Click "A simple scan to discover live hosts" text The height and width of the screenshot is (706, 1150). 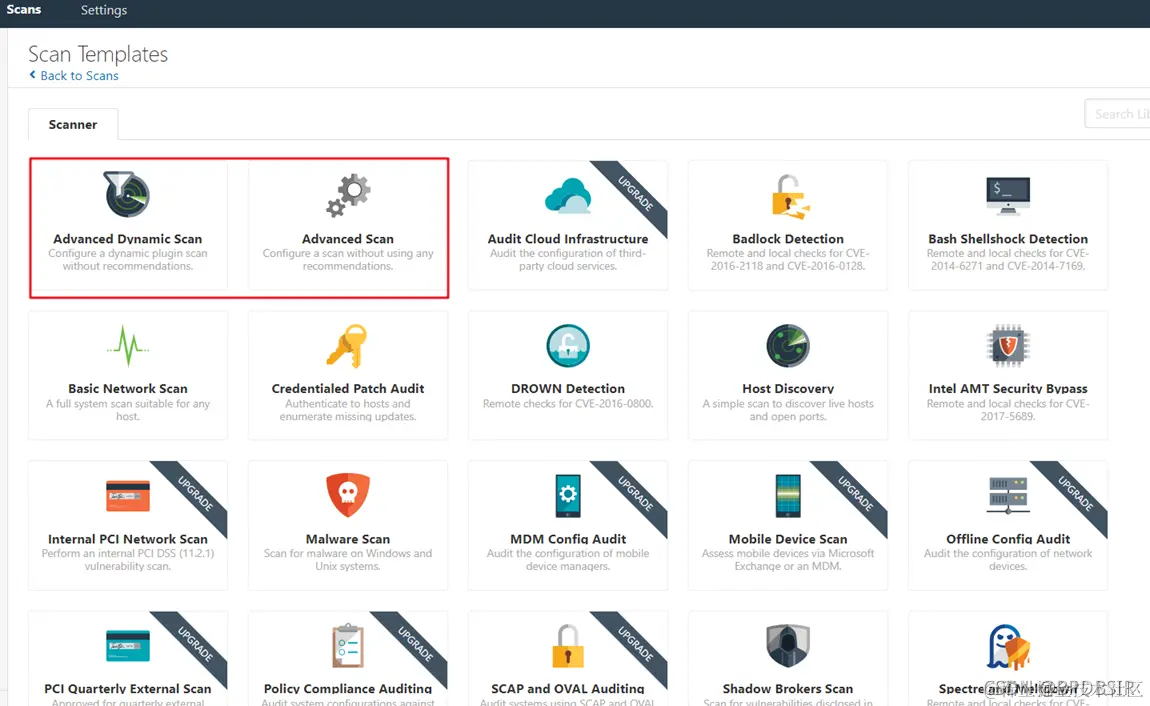click(788, 410)
